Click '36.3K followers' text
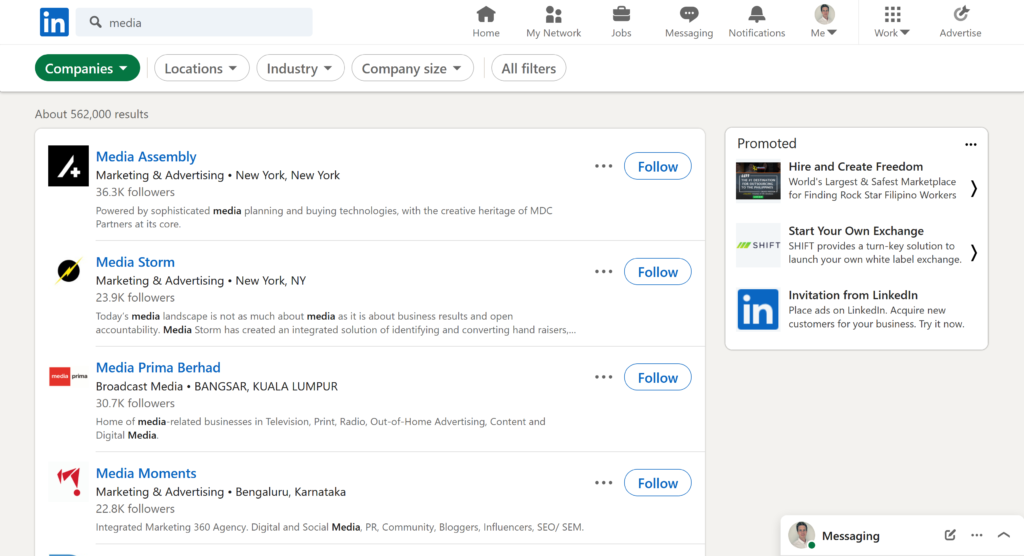Screen dimensions: 1024x556 135,192
